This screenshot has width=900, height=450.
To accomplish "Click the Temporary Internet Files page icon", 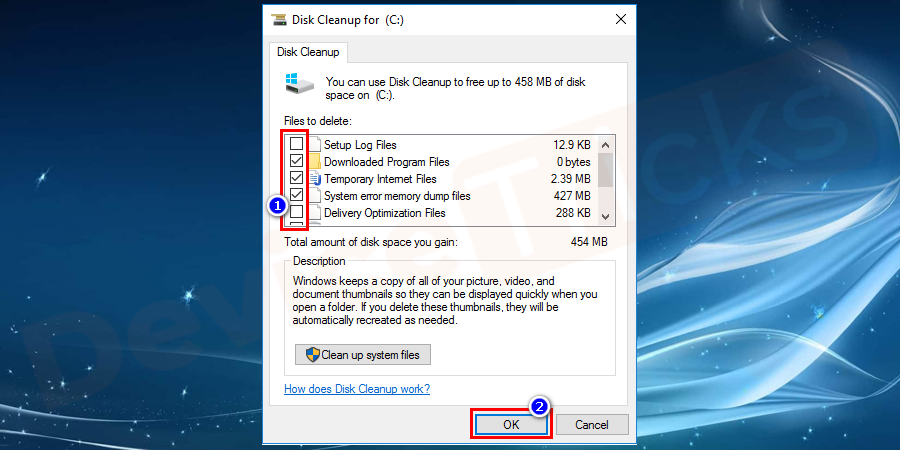I will [x=314, y=179].
